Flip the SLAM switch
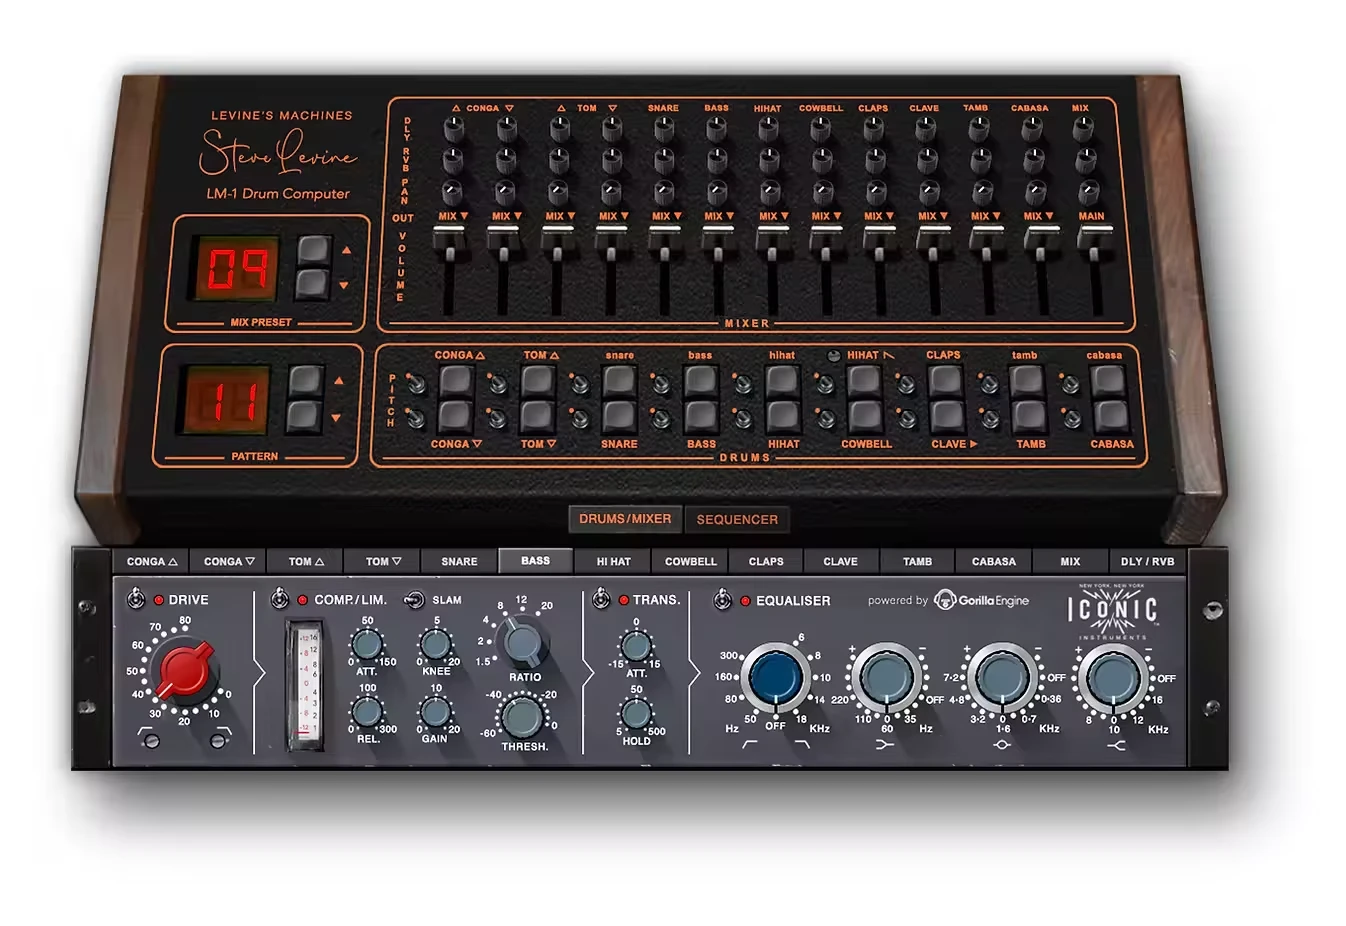This screenshot has width=1346, height=926. point(413,600)
